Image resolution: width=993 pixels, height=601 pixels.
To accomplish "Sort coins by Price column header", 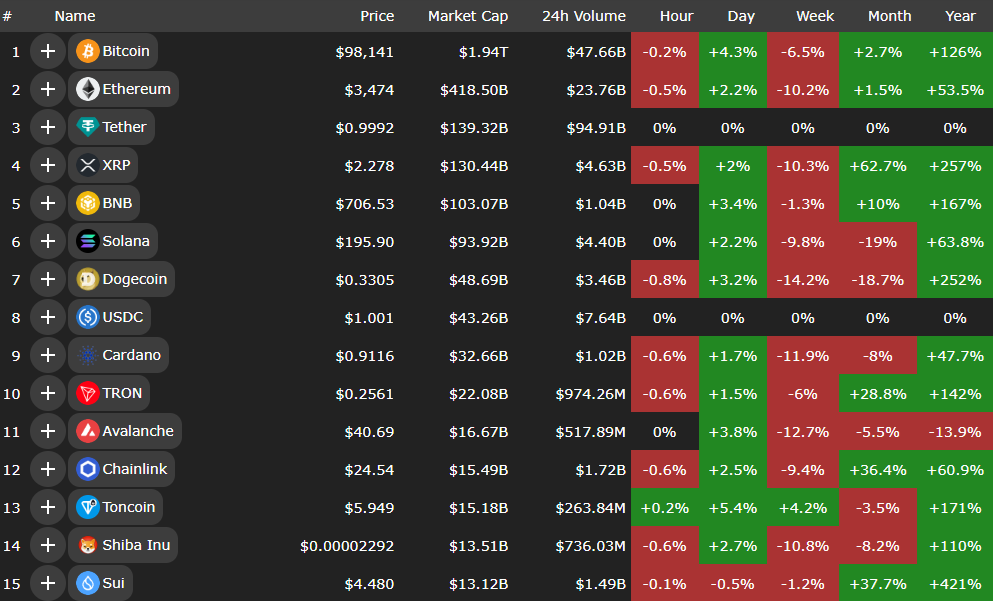I will coord(377,16).
